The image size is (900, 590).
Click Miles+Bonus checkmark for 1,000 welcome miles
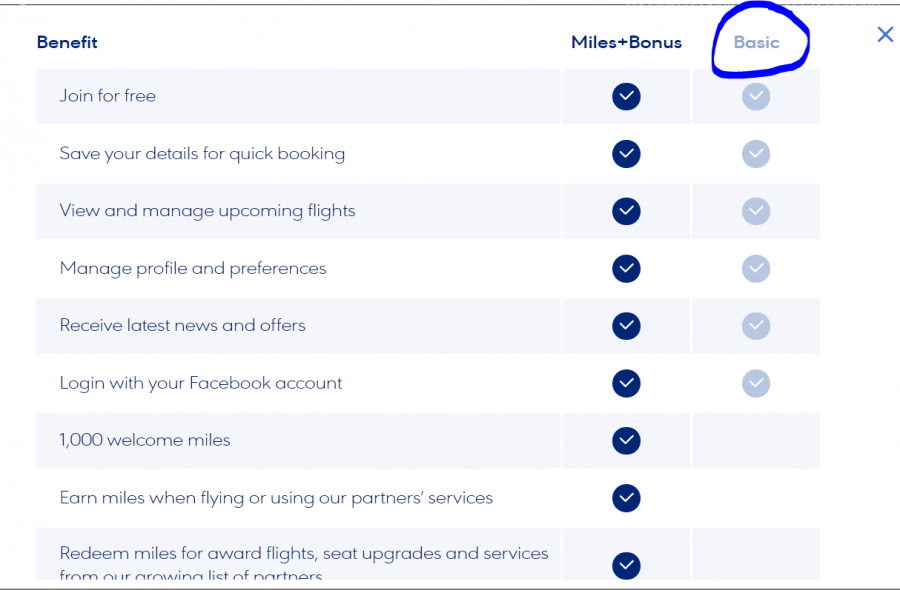coord(626,440)
